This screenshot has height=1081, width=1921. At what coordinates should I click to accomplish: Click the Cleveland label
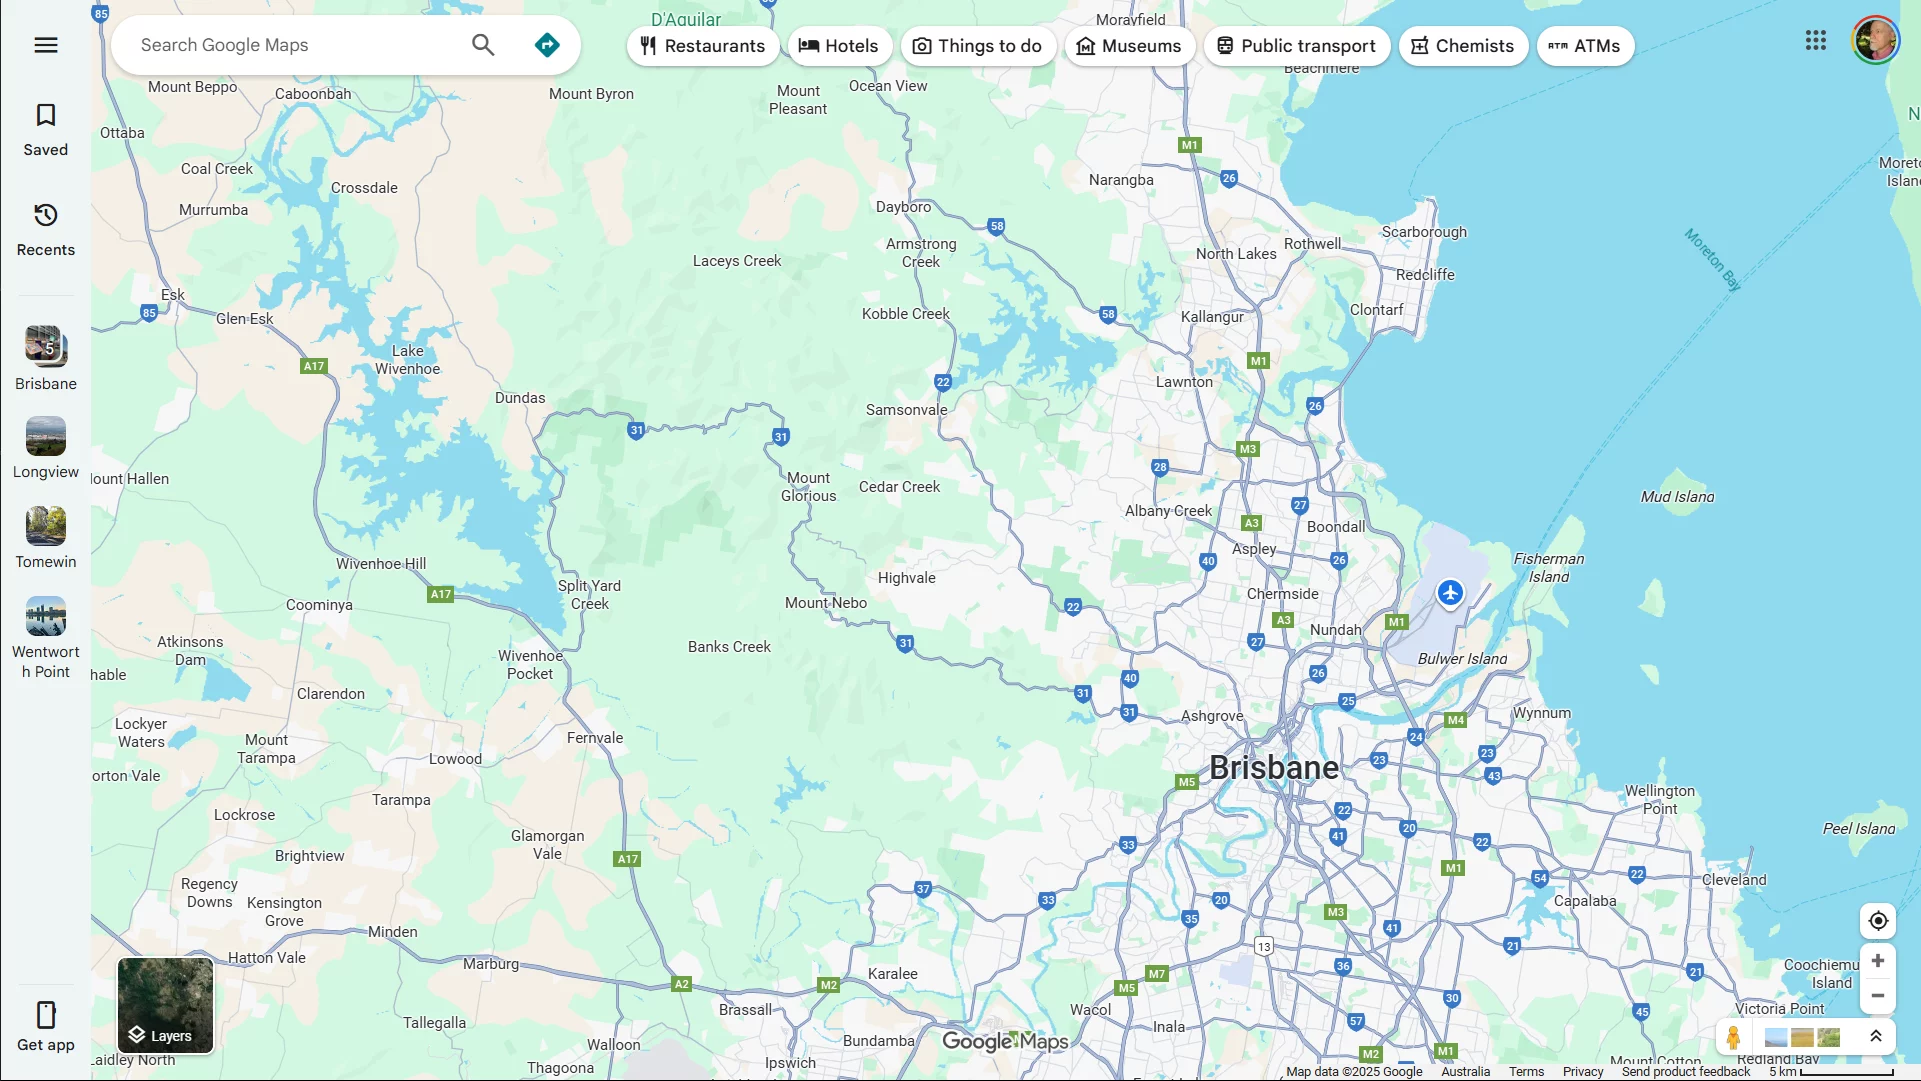[x=1734, y=880]
